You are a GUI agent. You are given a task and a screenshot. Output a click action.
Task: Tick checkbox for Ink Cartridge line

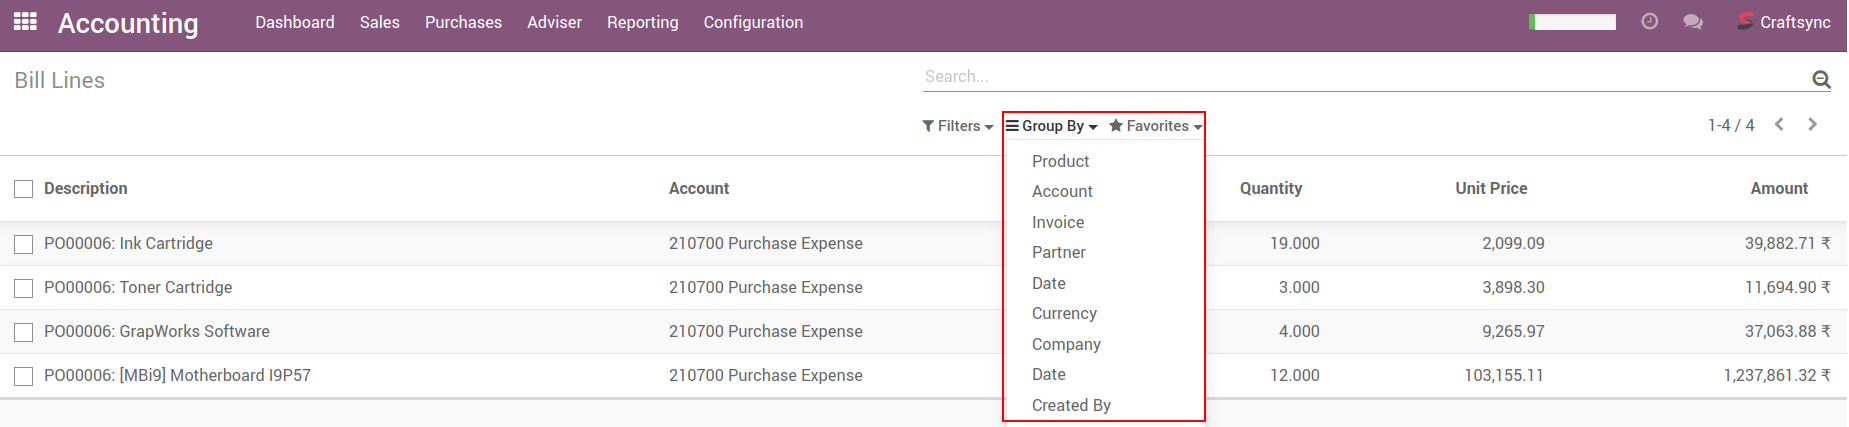24,244
